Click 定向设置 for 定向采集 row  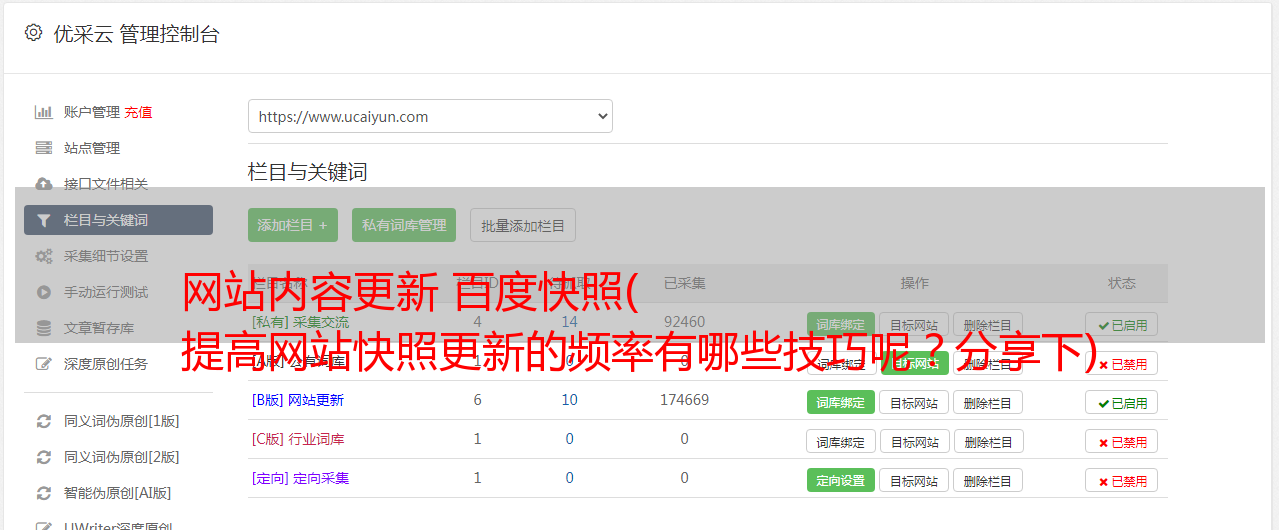[x=841, y=481]
